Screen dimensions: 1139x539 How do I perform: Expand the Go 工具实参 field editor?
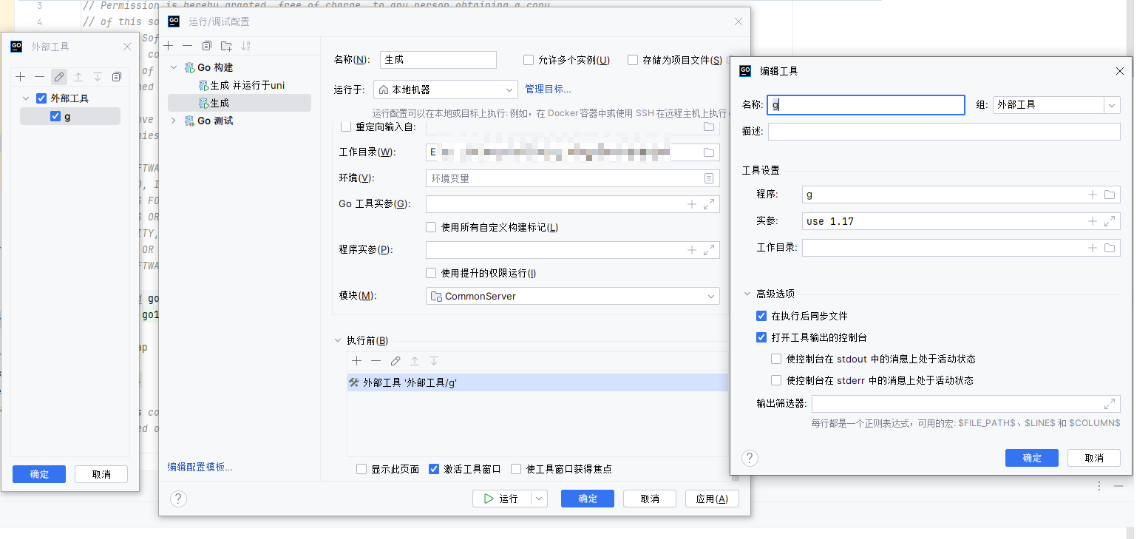tap(709, 204)
